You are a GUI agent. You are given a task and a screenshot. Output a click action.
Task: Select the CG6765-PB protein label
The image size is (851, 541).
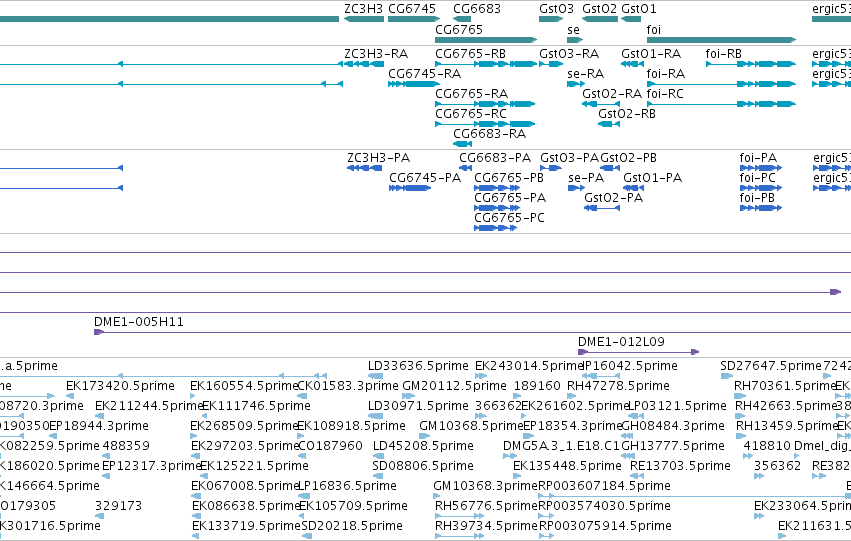(x=509, y=178)
